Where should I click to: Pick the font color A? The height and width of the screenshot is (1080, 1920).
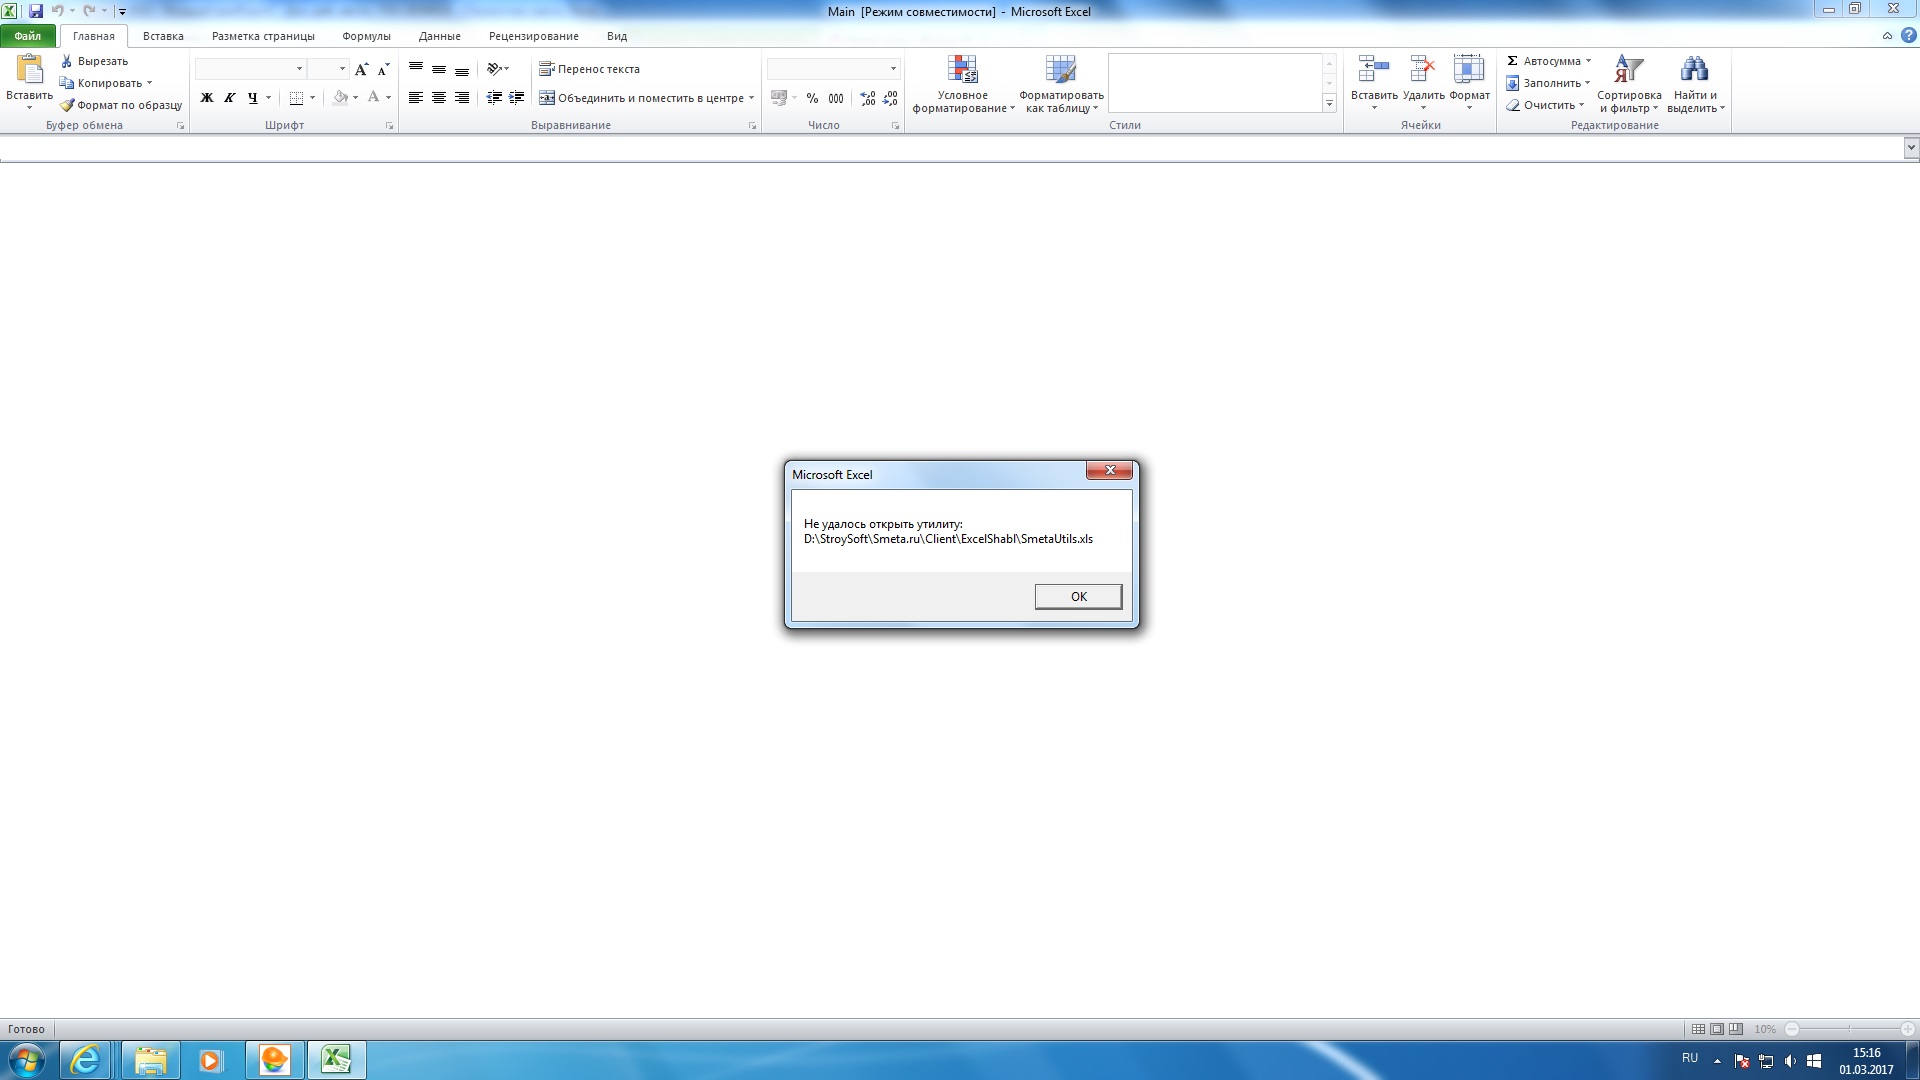(x=373, y=98)
